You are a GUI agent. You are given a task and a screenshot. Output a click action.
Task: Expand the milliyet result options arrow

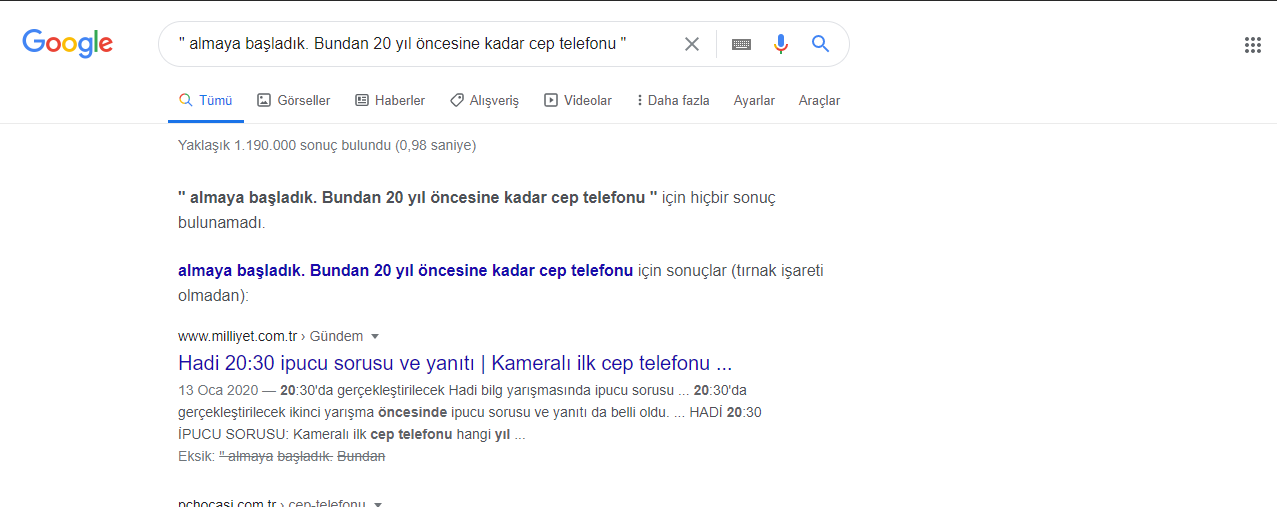click(x=375, y=336)
